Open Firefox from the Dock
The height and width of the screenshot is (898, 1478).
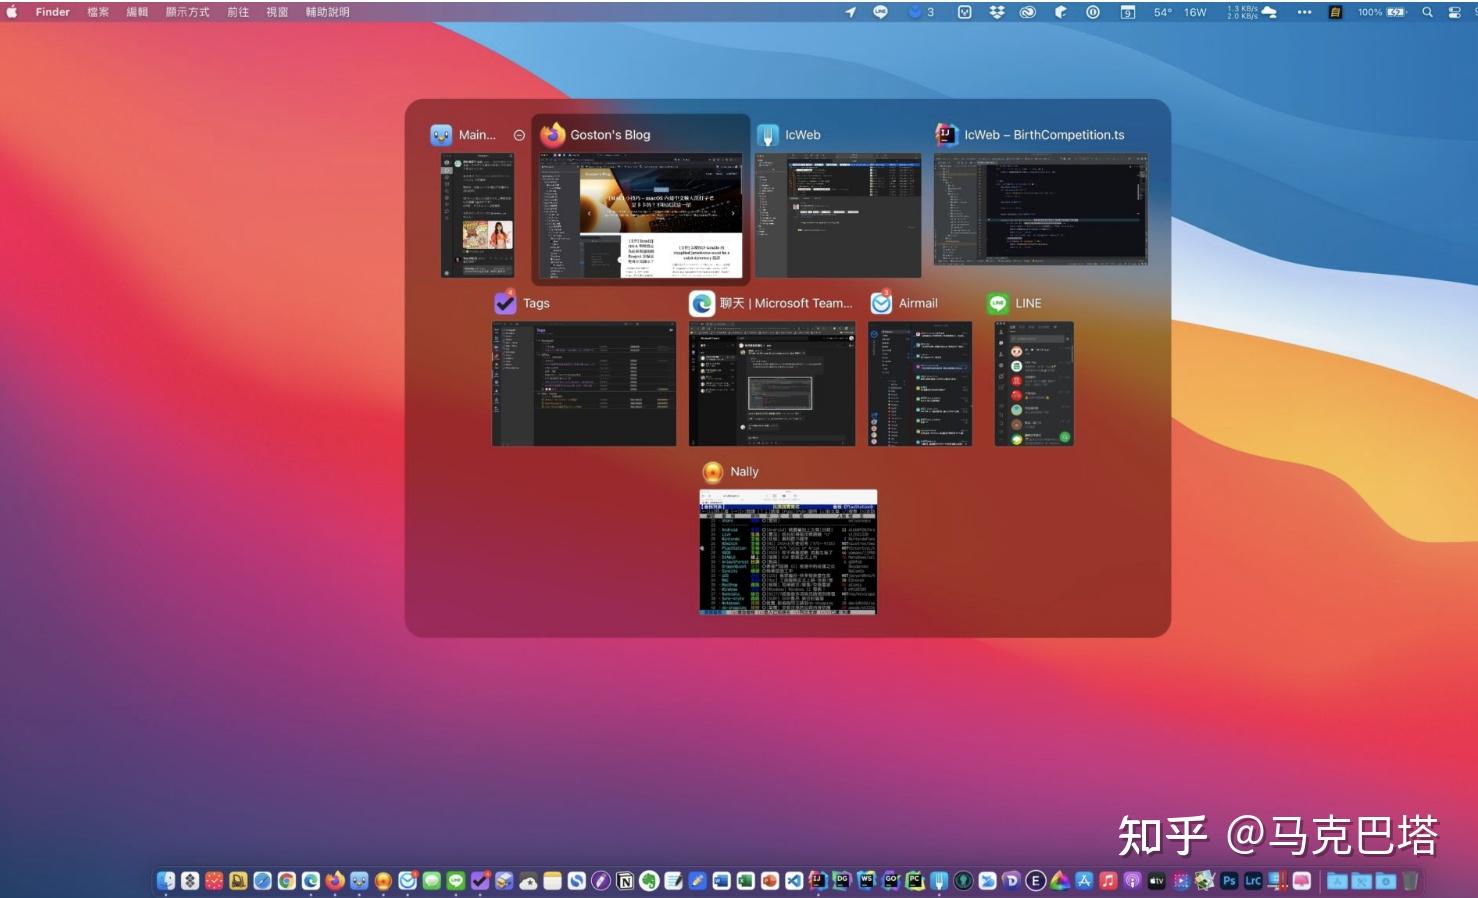pos(335,881)
